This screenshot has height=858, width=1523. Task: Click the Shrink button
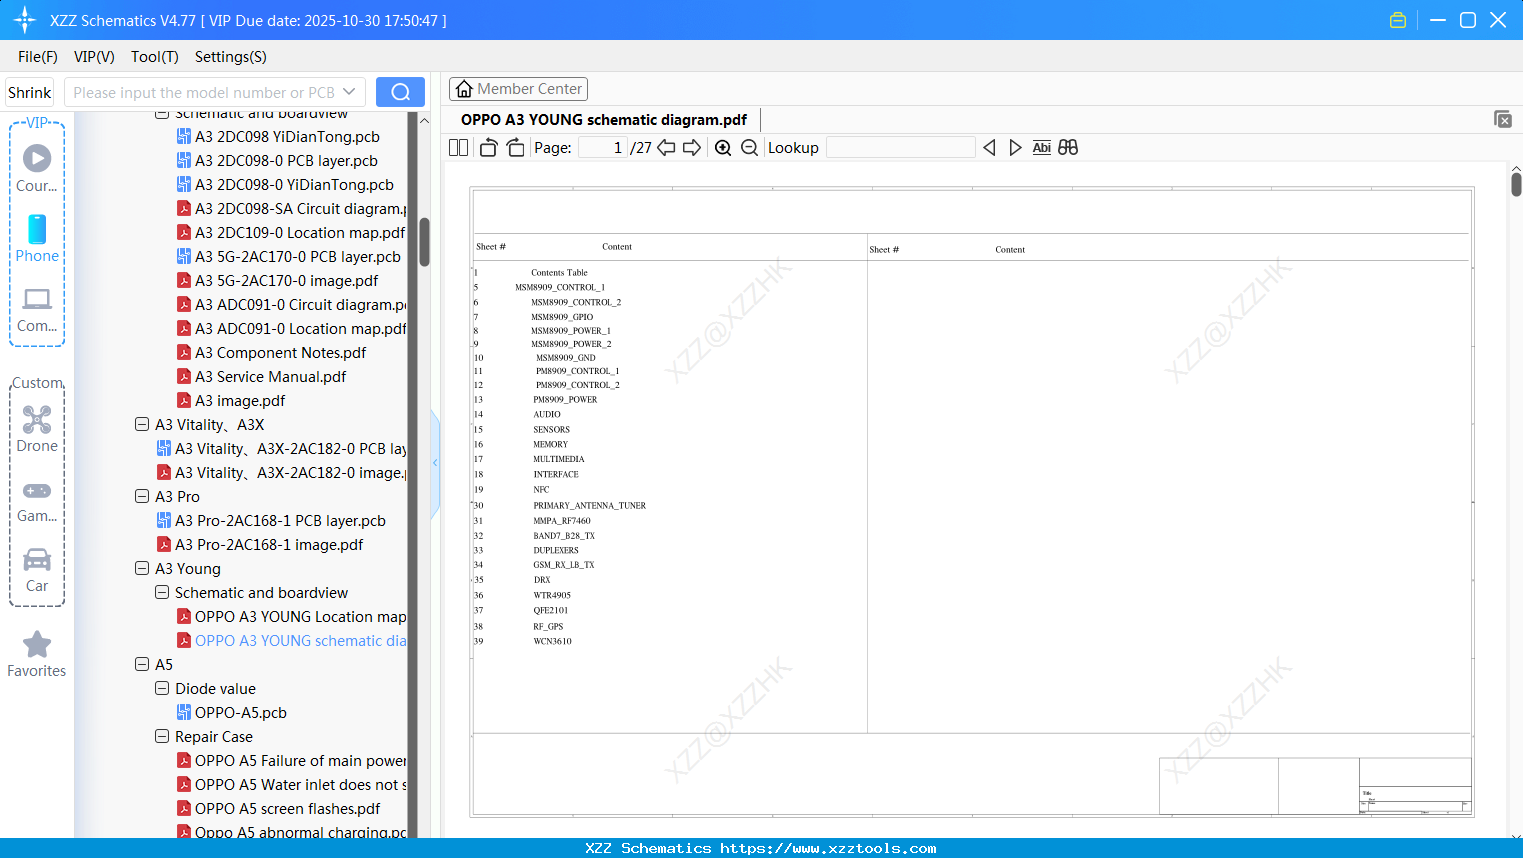[30, 92]
